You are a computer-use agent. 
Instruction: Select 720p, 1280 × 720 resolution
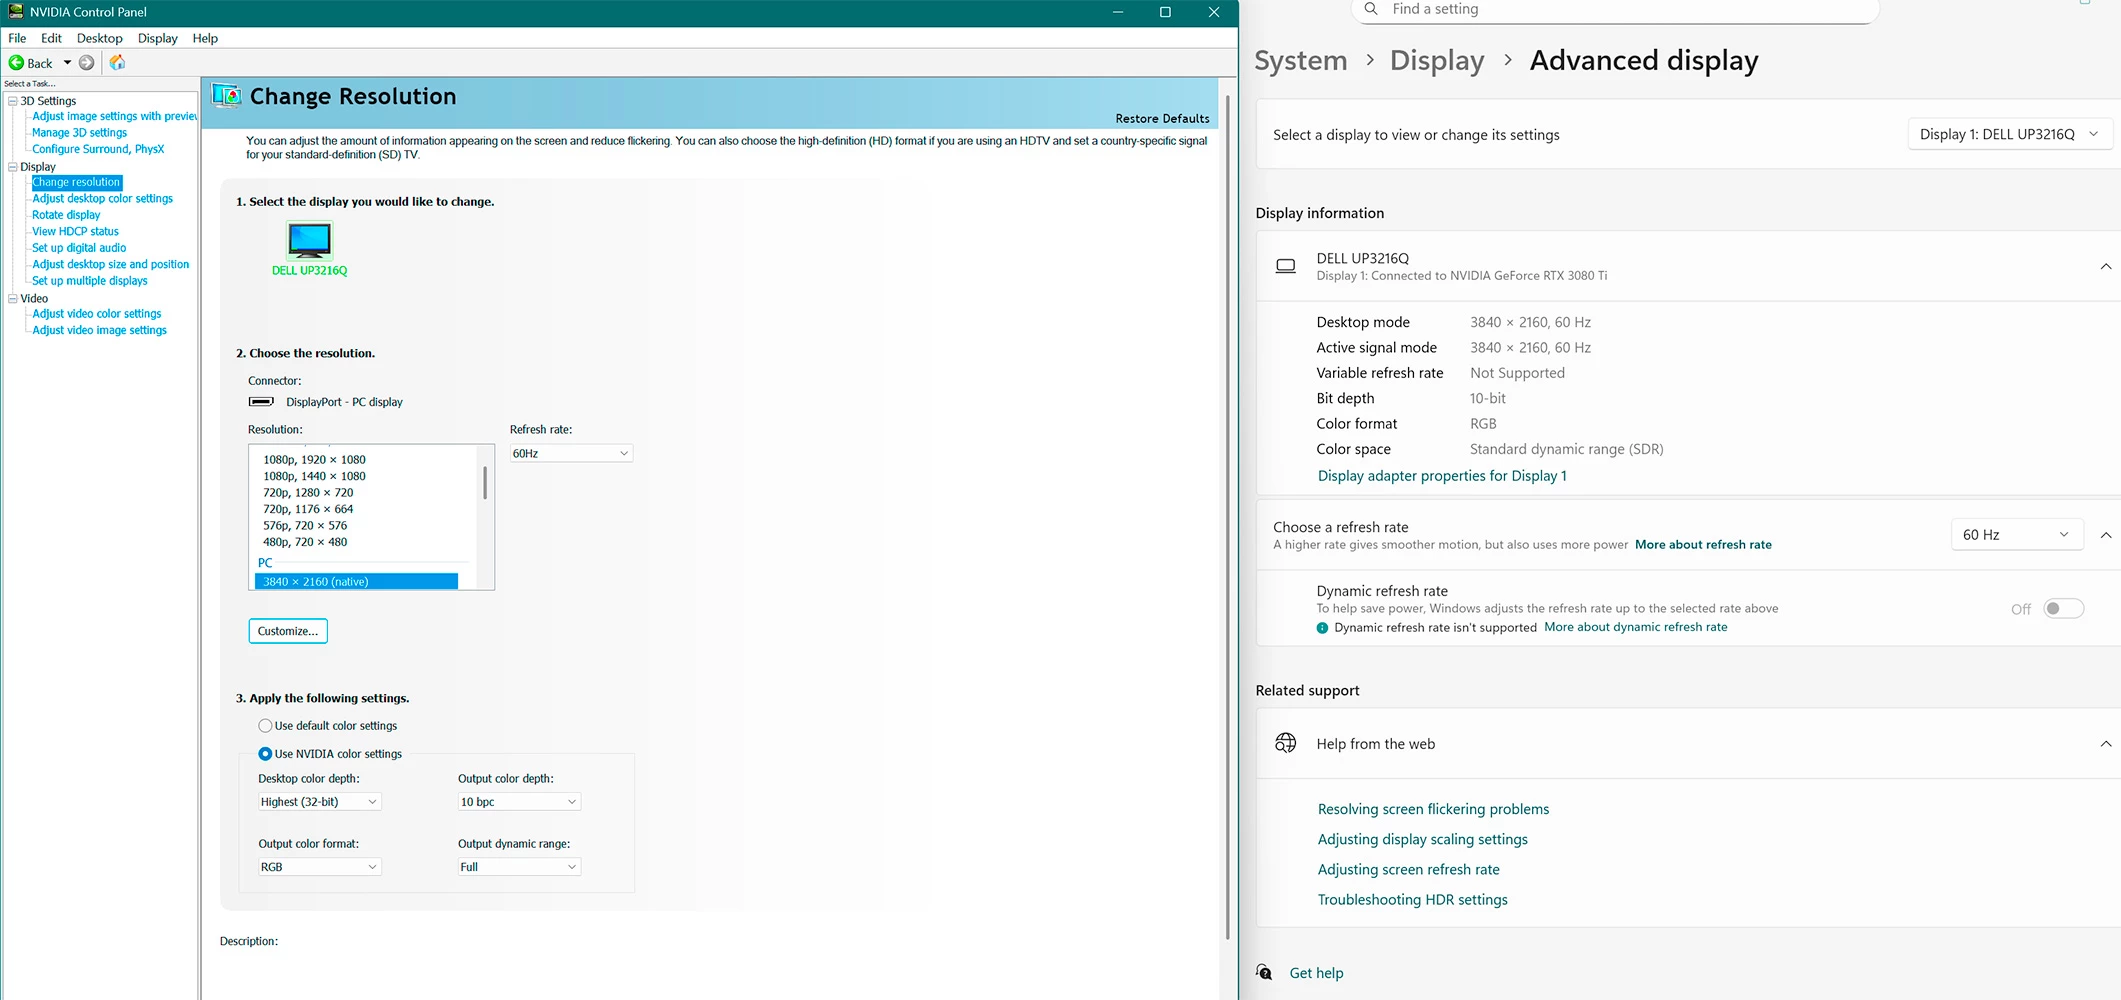(308, 493)
